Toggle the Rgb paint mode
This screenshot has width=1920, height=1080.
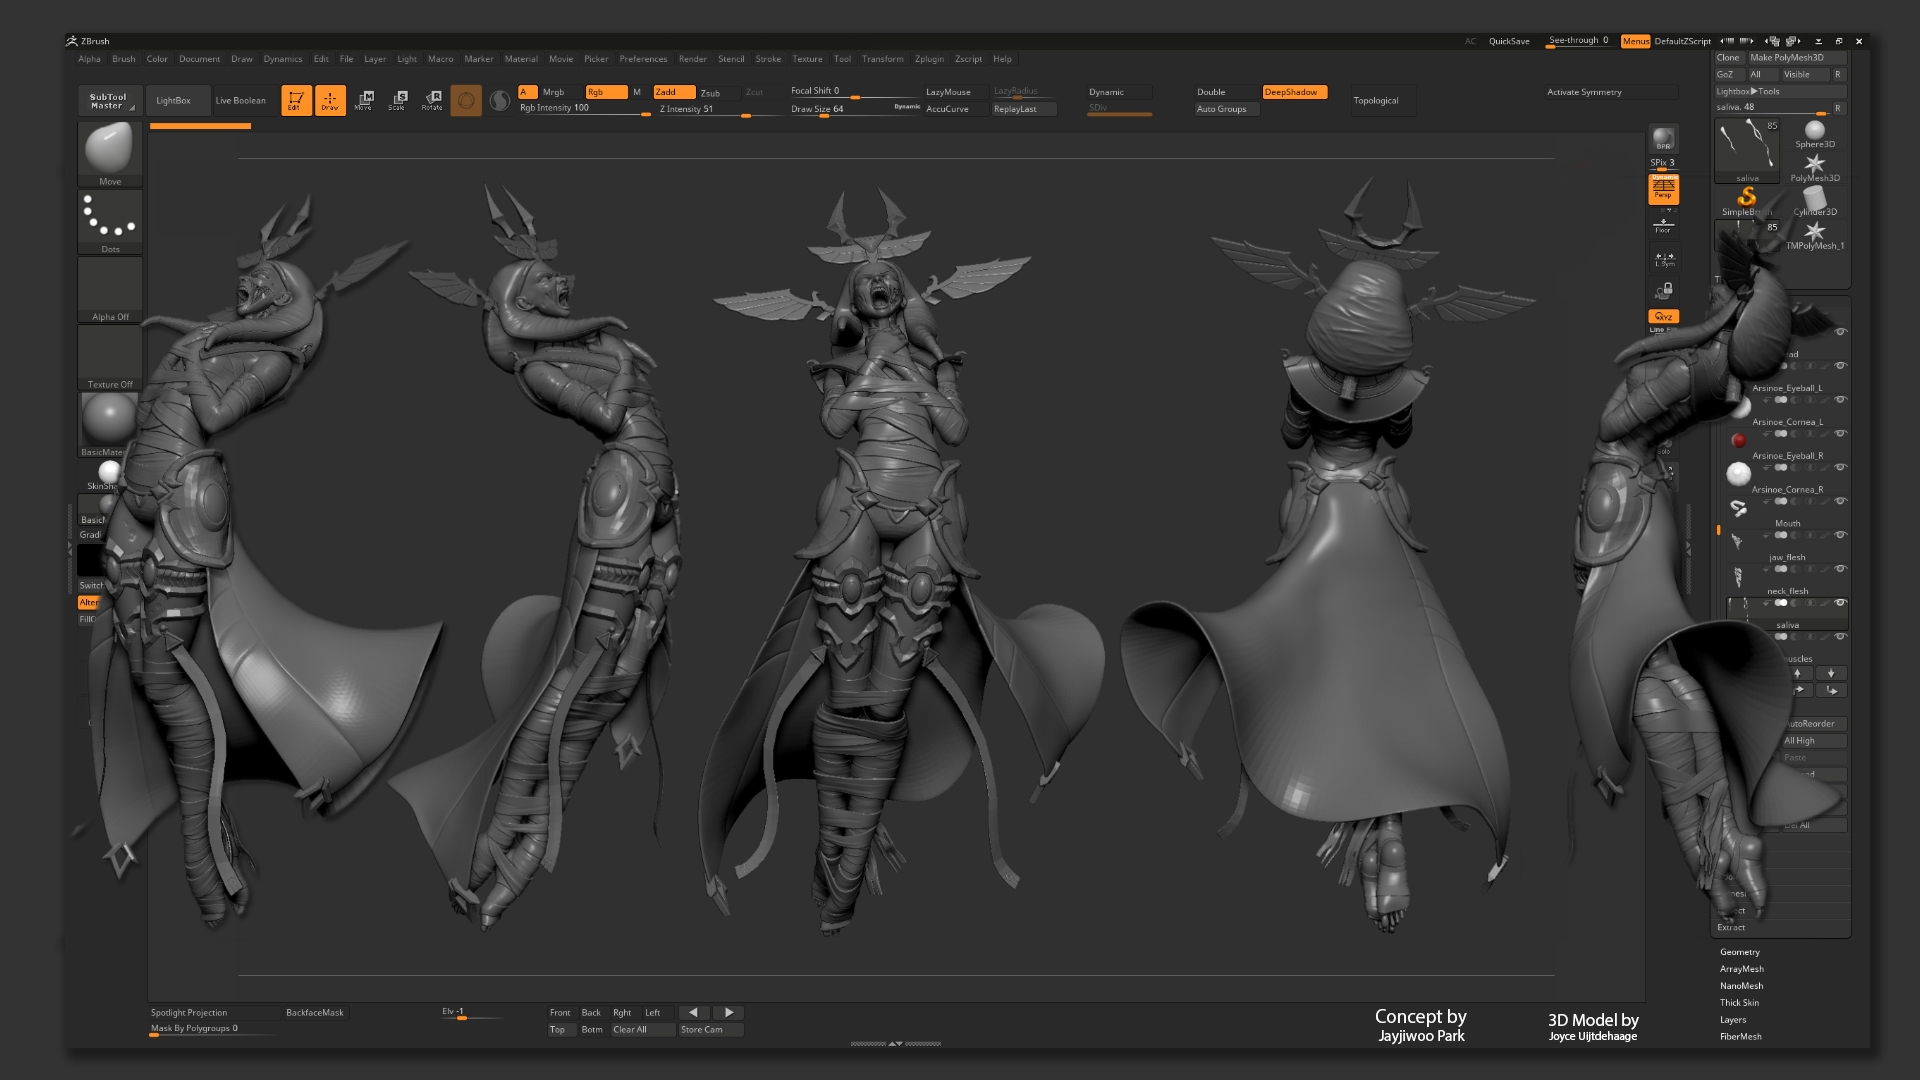coord(606,92)
